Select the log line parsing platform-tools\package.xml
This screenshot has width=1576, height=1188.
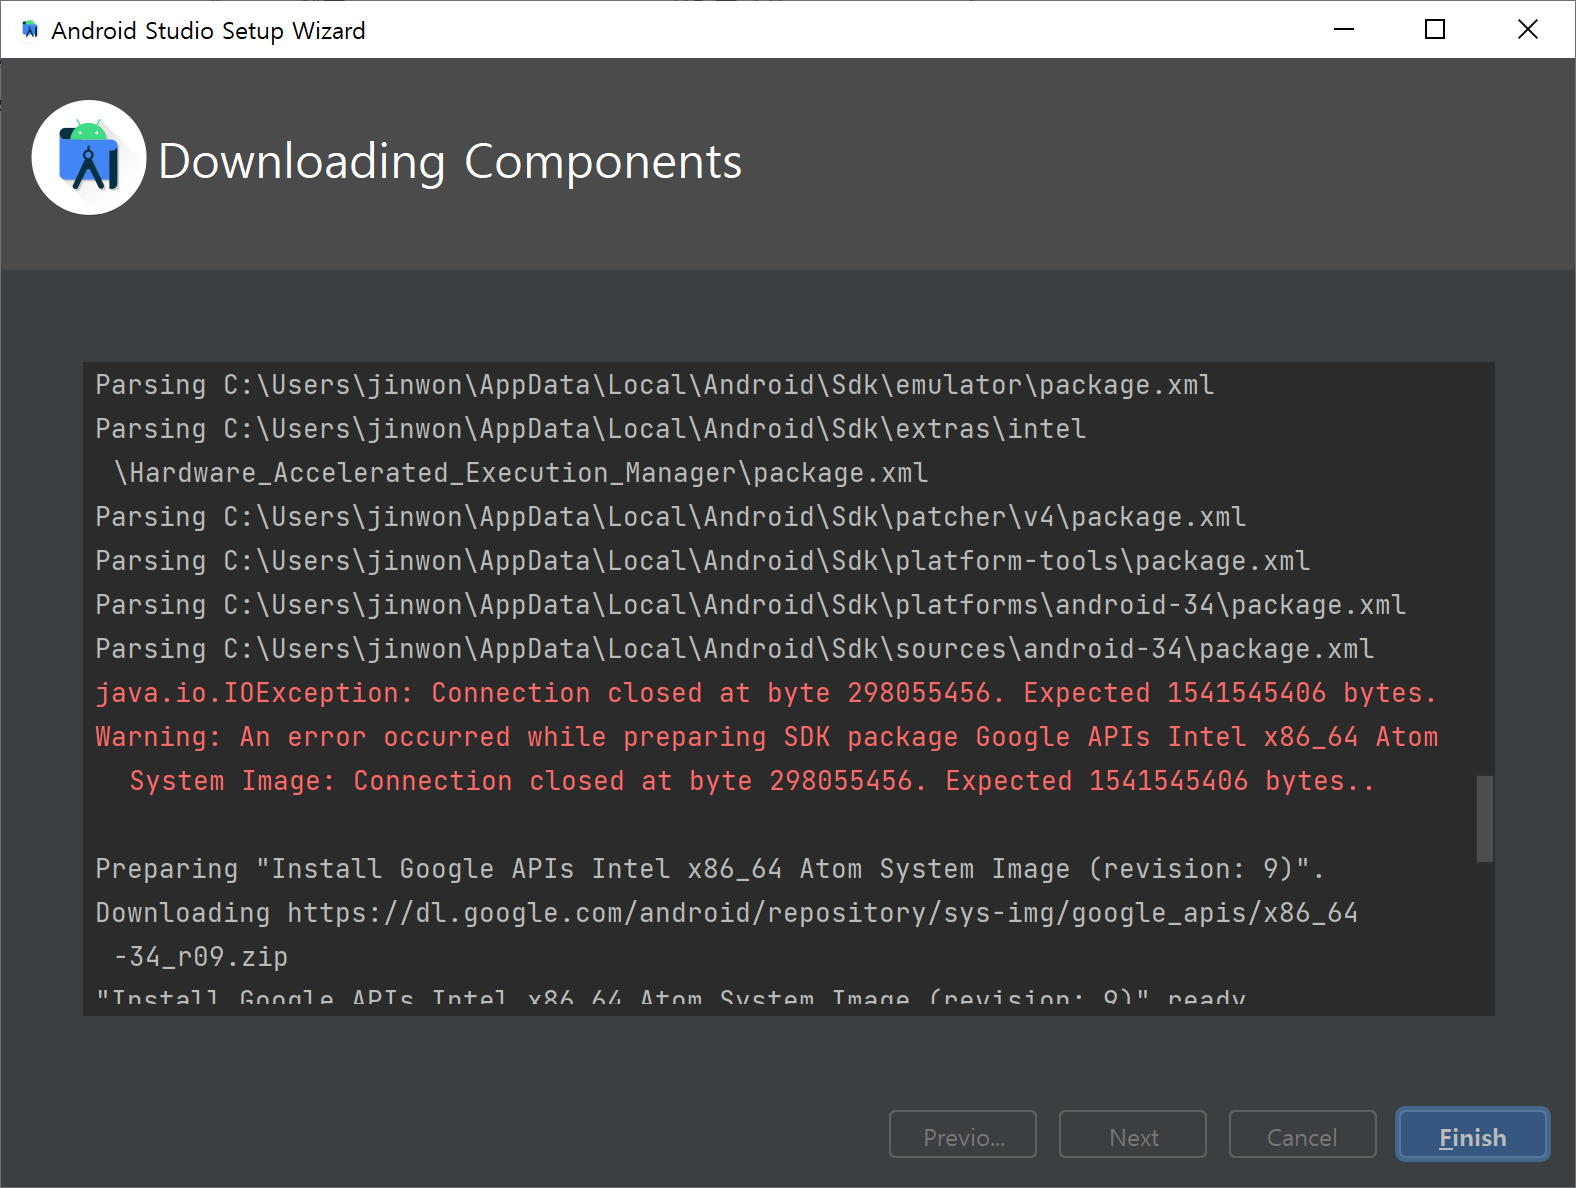702,561
